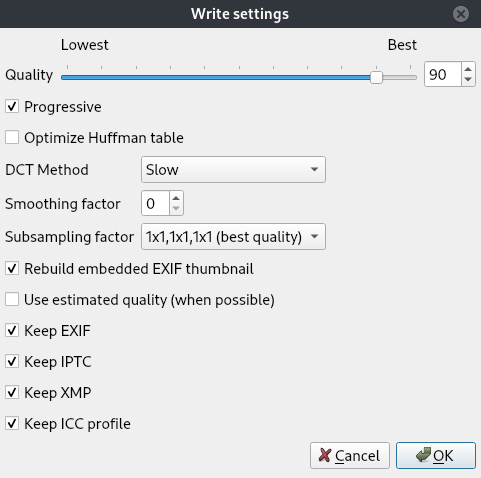This screenshot has height=478, width=481.
Task: Enable Optimize Huffman table
Action: [12, 137]
